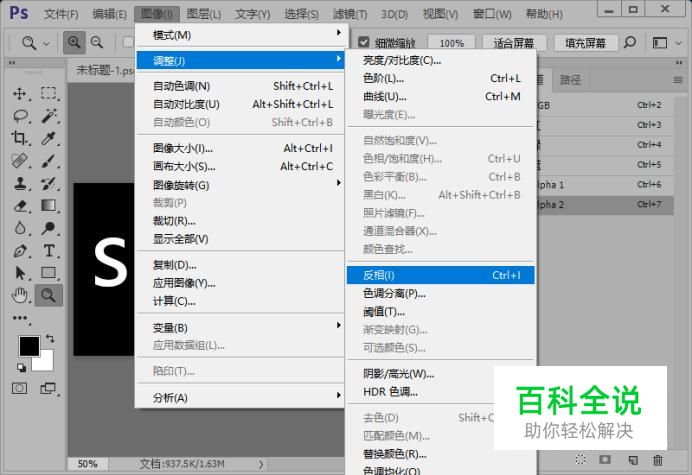Expand the 模式(M) submenu
The height and width of the screenshot is (475, 692).
[x=241, y=35]
